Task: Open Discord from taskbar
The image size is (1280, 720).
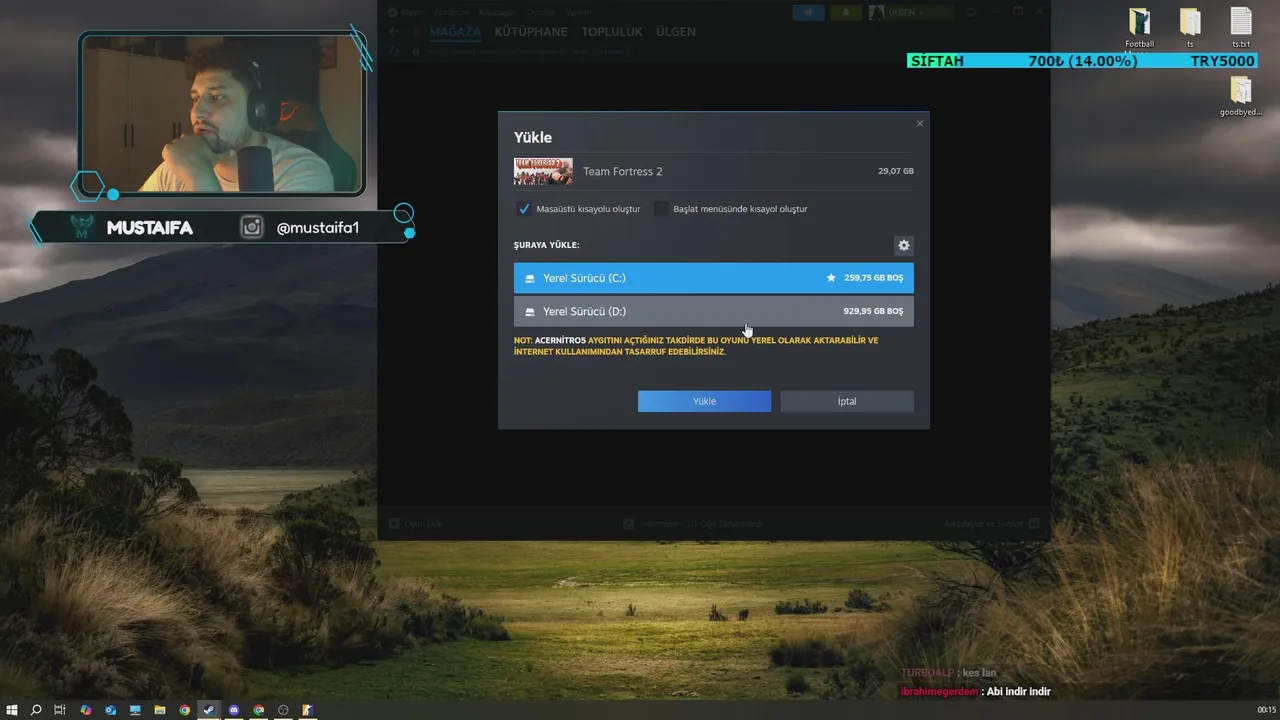Action: (x=234, y=710)
